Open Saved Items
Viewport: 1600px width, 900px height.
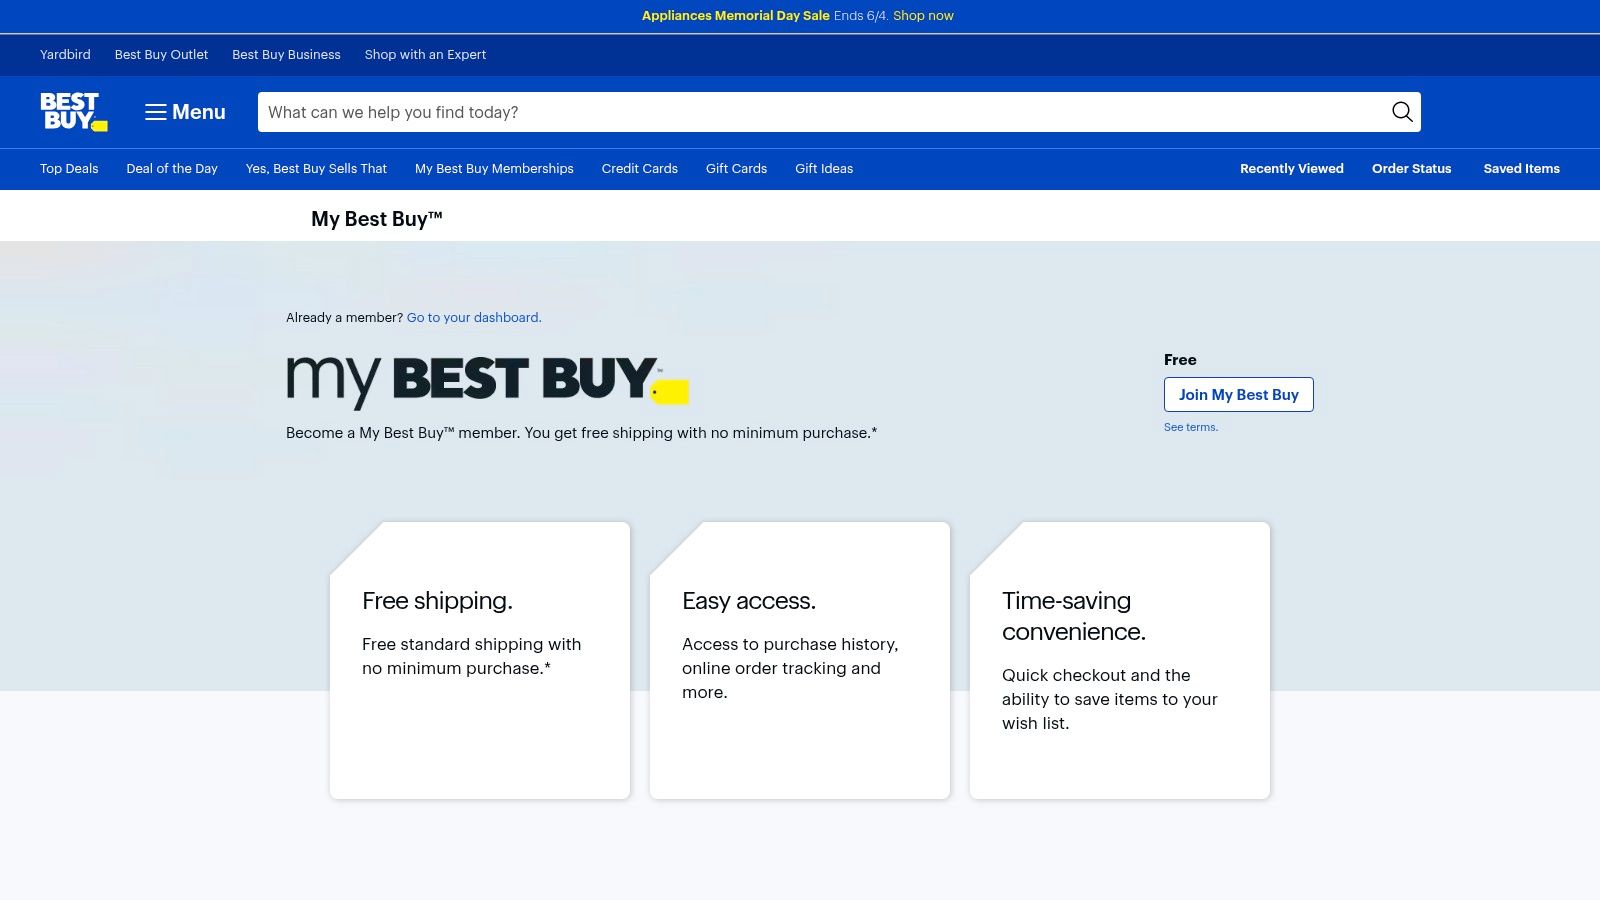[1521, 169]
